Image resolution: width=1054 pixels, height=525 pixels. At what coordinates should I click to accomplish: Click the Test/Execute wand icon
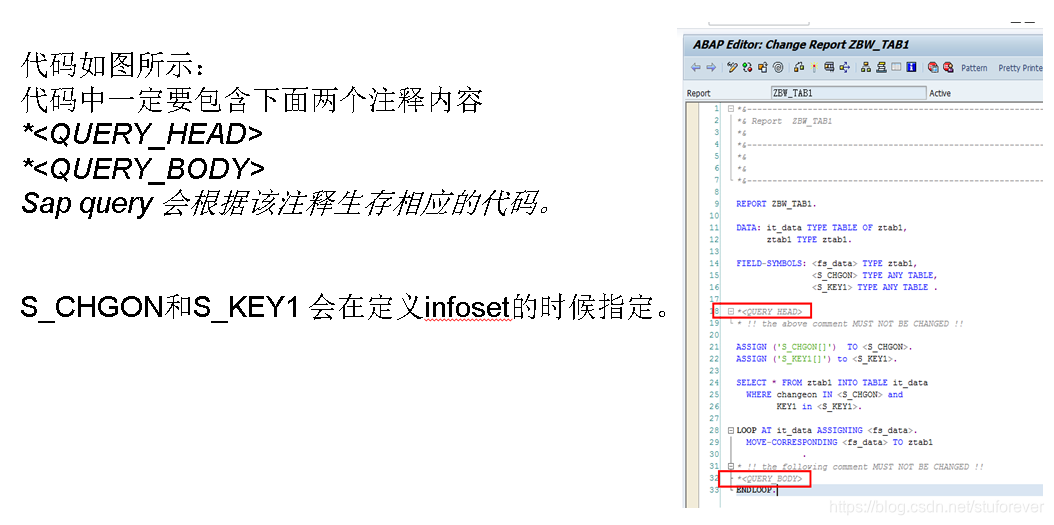coord(814,67)
